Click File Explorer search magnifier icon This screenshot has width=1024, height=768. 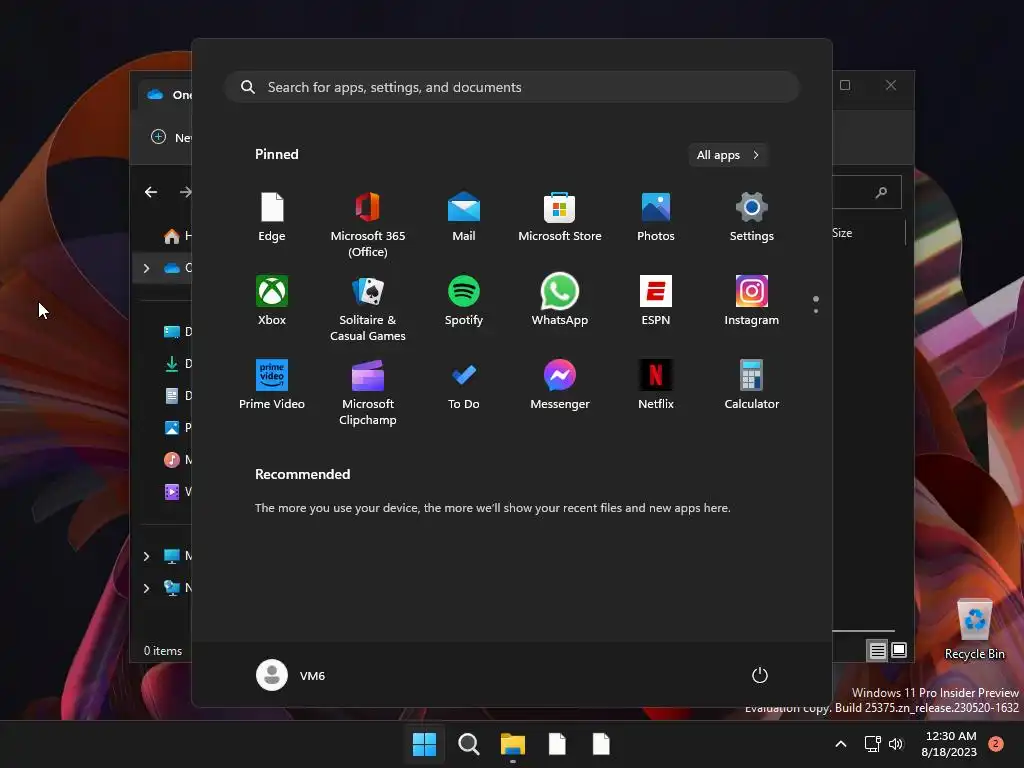(x=881, y=192)
